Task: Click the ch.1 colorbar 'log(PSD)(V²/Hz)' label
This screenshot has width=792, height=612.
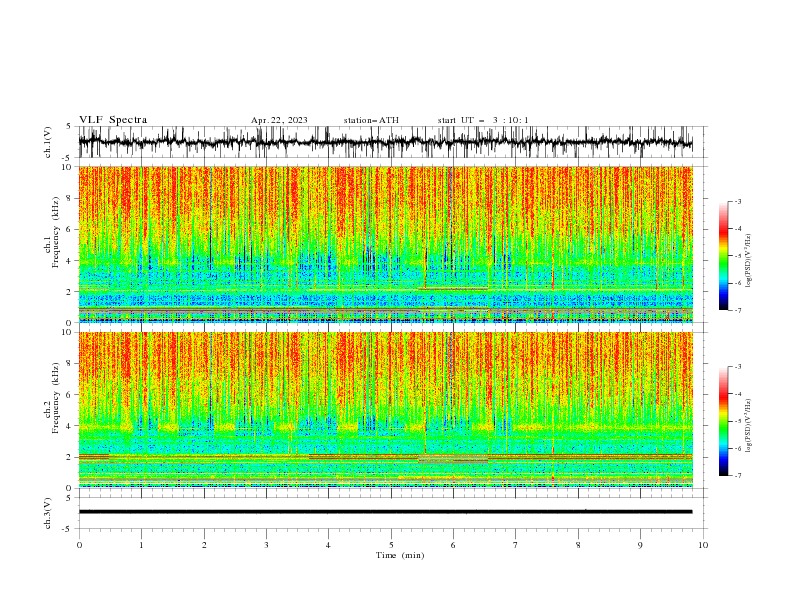Action: point(749,261)
